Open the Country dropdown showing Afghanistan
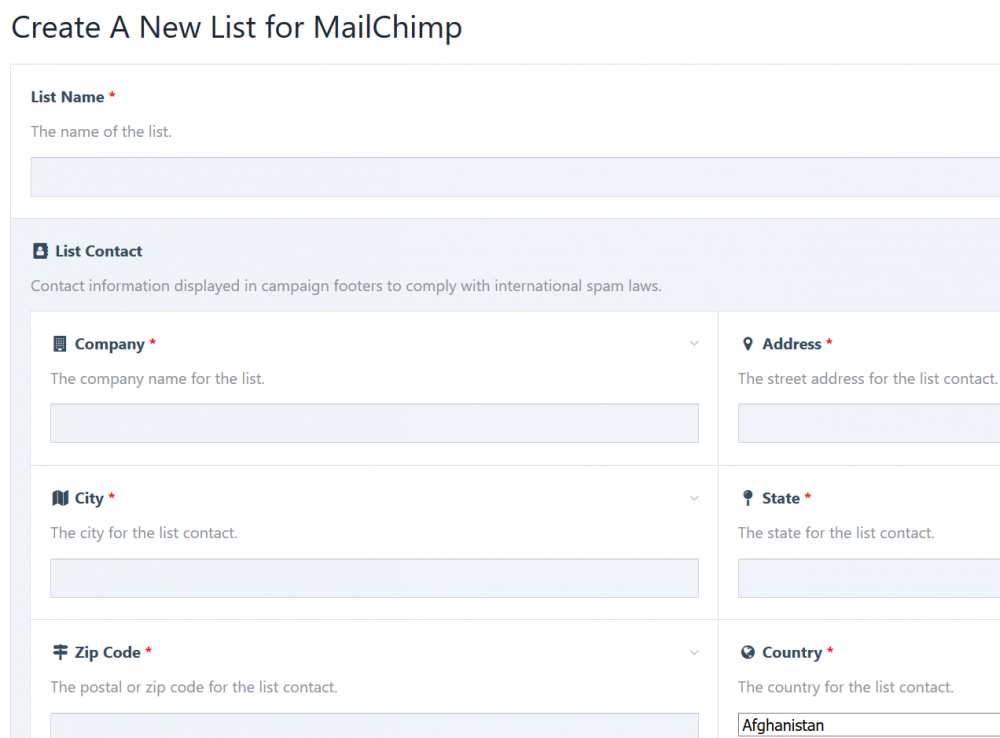 tap(868, 725)
